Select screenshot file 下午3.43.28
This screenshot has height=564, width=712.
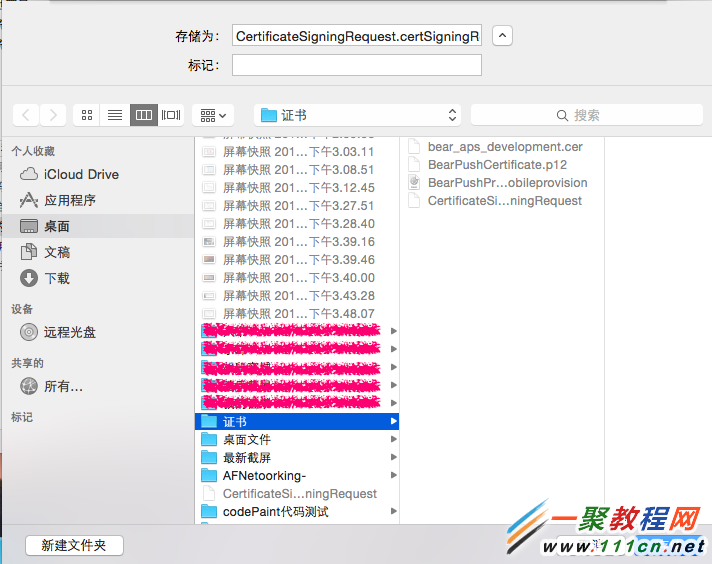pyautogui.click(x=297, y=296)
